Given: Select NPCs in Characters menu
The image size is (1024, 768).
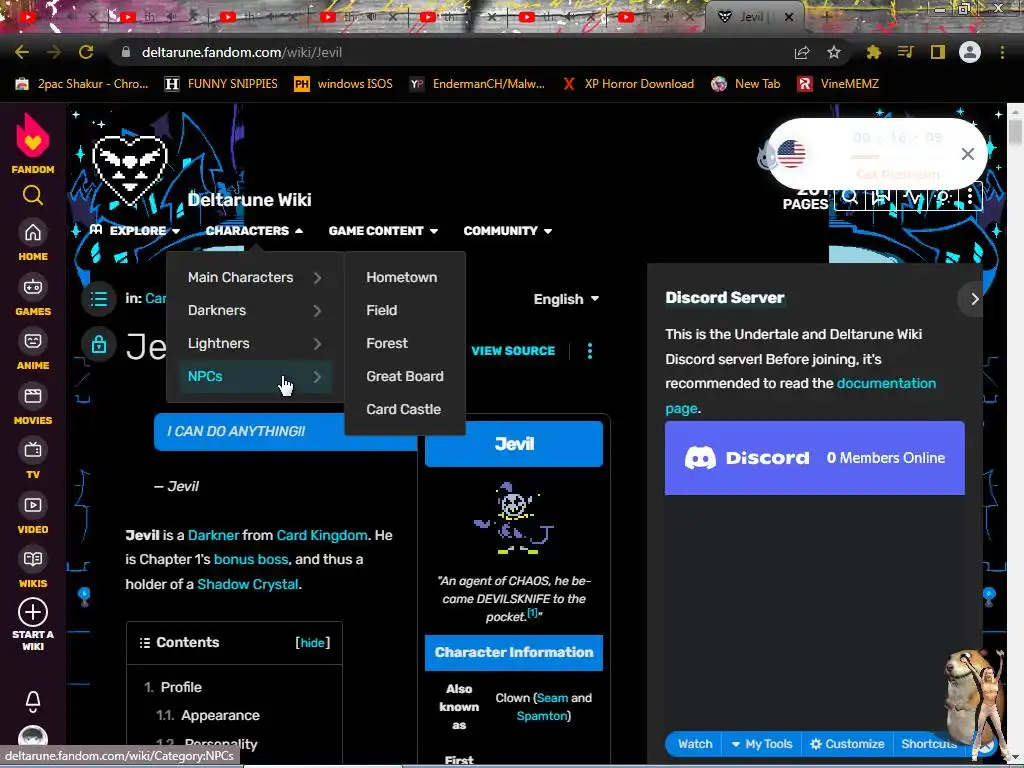Looking at the screenshot, I should (x=255, y=377).
